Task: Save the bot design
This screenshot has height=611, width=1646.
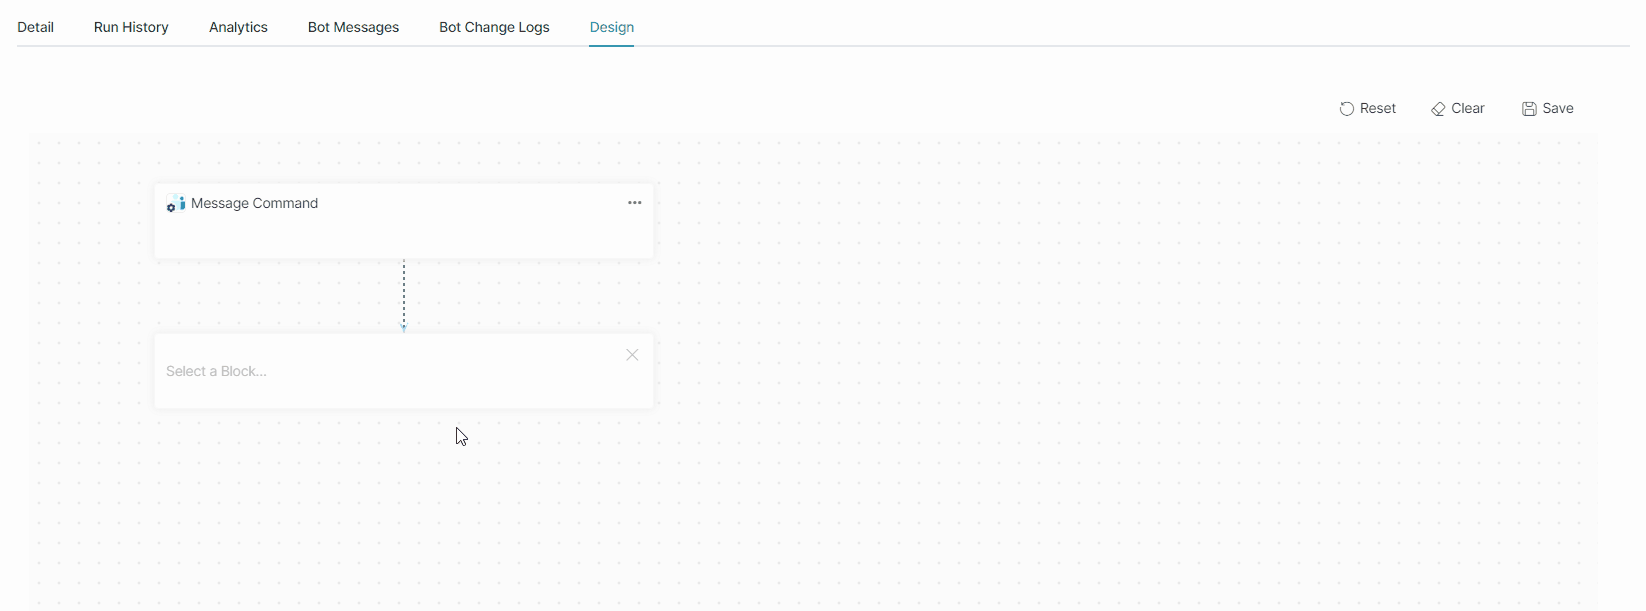Action: coord(1548,108)
